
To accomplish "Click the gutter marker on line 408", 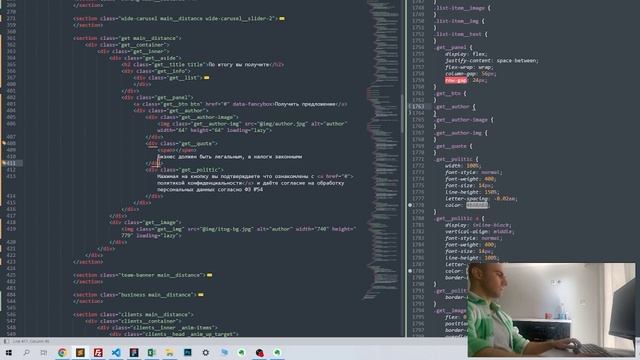I will coord(4,143).
